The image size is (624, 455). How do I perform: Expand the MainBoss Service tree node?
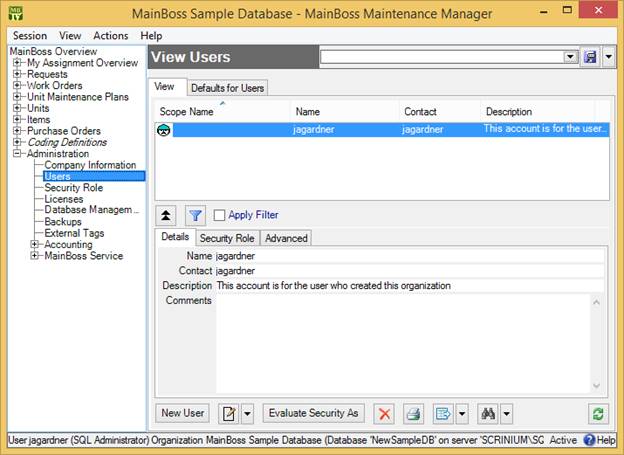(x=35, y=256)
